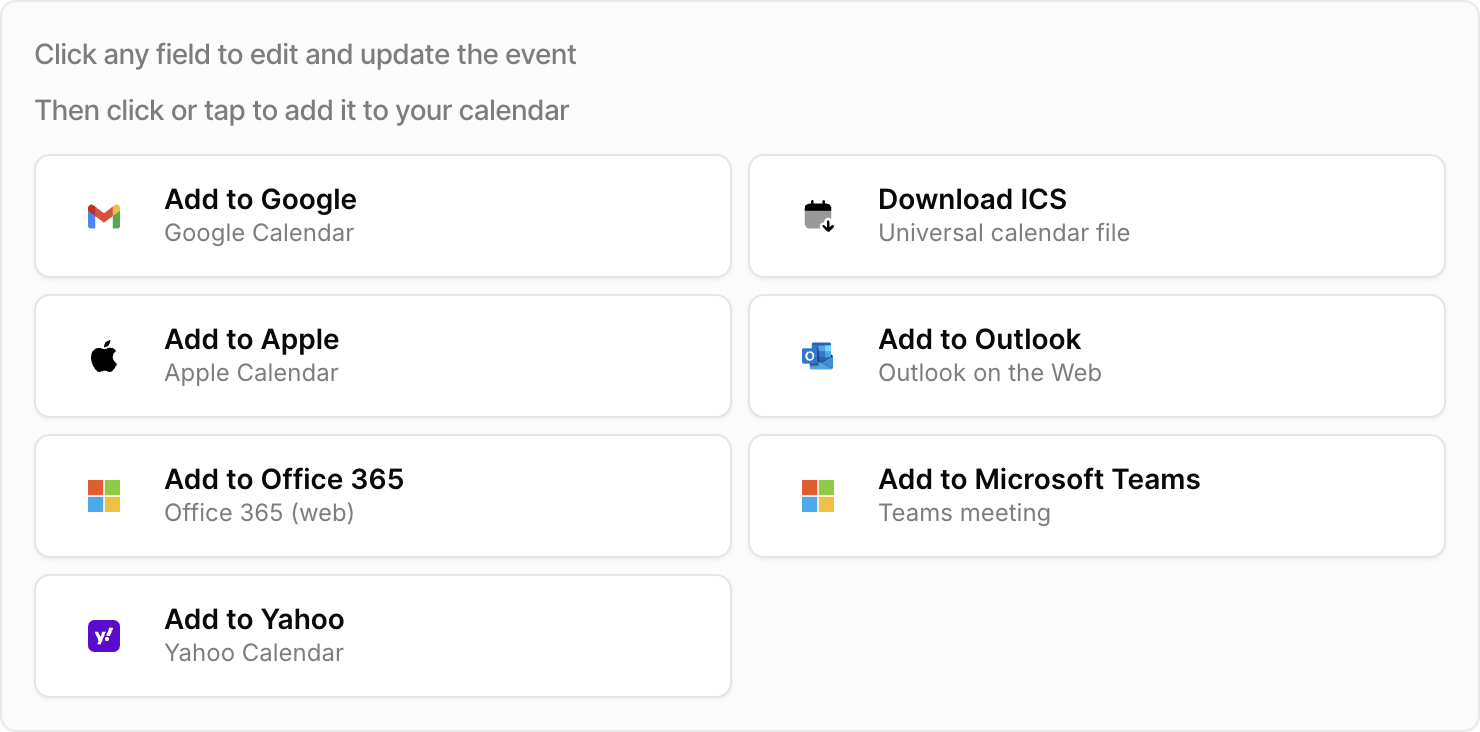Add the event to Apple Calendar
The width and height of the screenshot is (1480, 732).
[383, 355]
